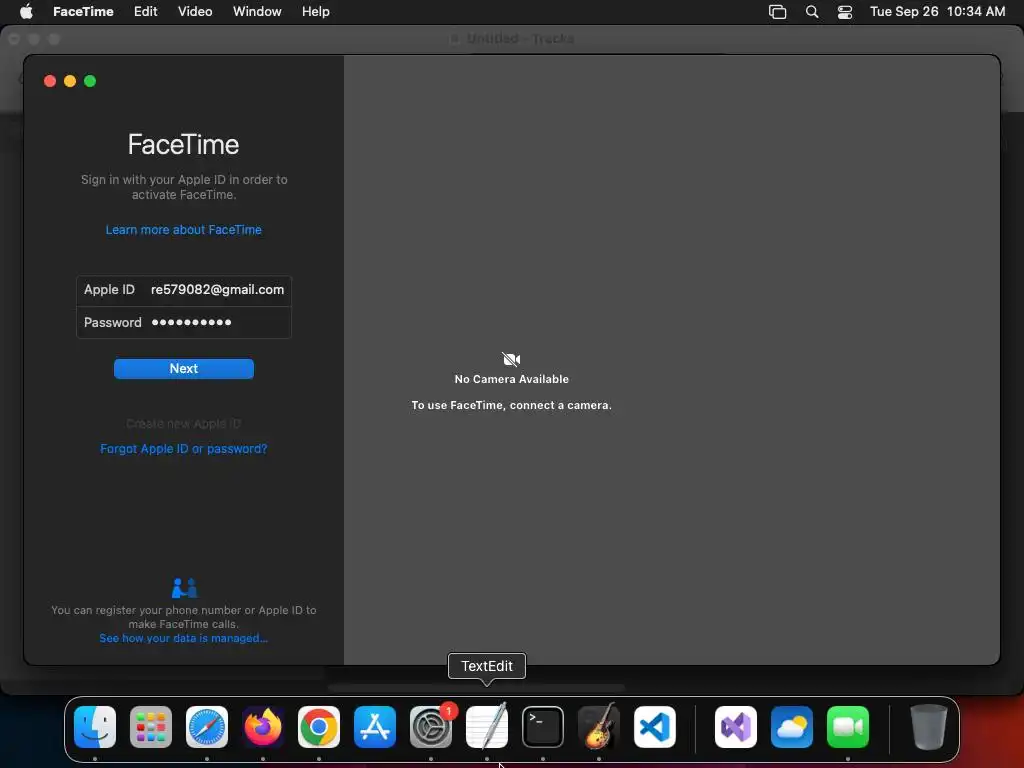1024x768 pixels.
Task: Click the date and time in the menu bar
Action: 937,12
